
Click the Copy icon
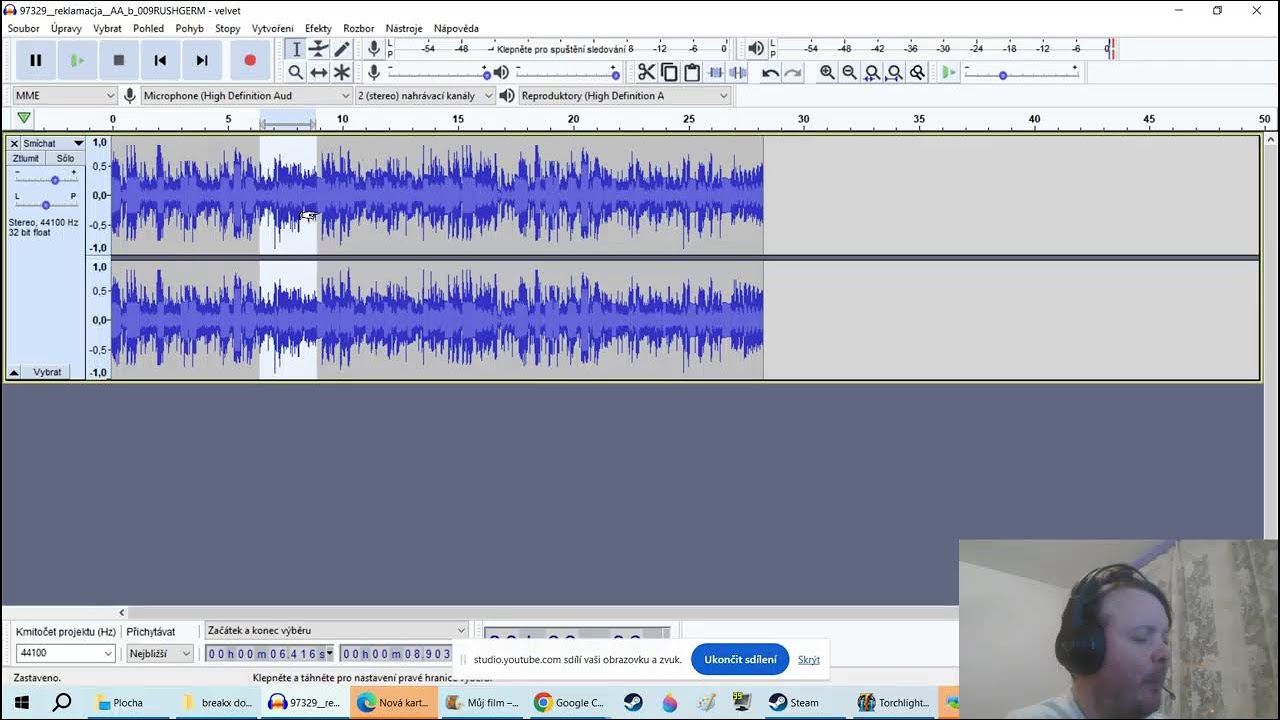[x=669, y=72]
